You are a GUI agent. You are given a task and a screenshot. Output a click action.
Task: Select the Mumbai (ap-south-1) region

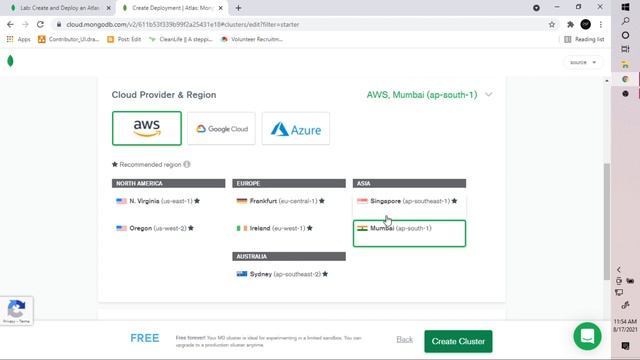pyautogui.click(x=409, y=233)
